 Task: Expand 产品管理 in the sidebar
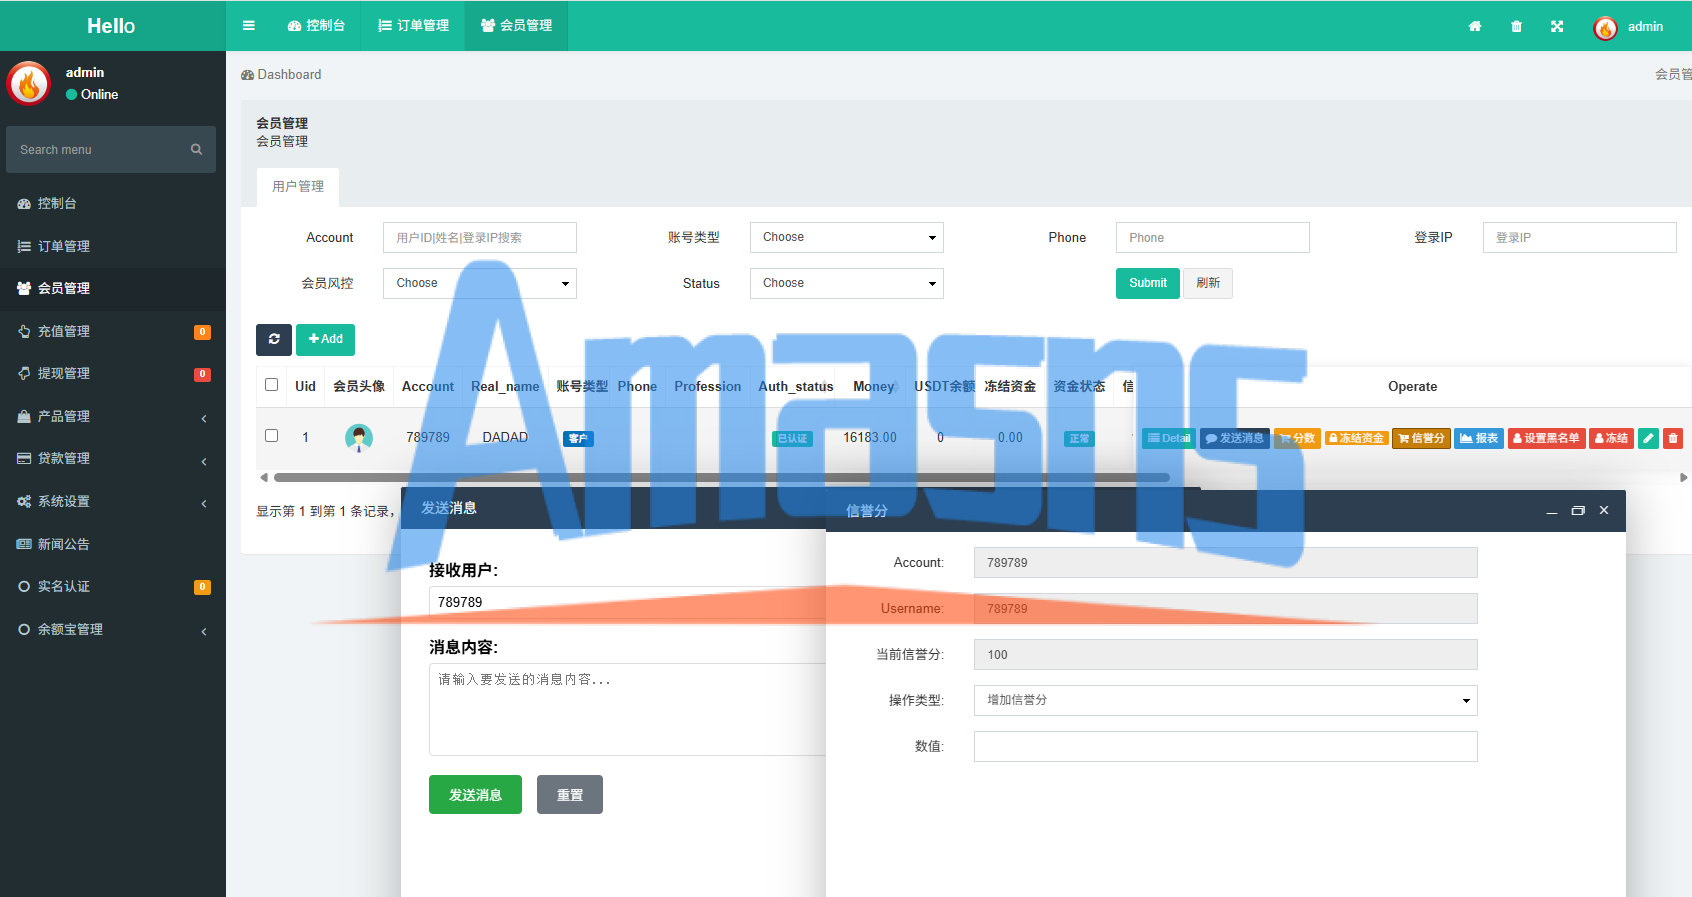pos(113,416)
